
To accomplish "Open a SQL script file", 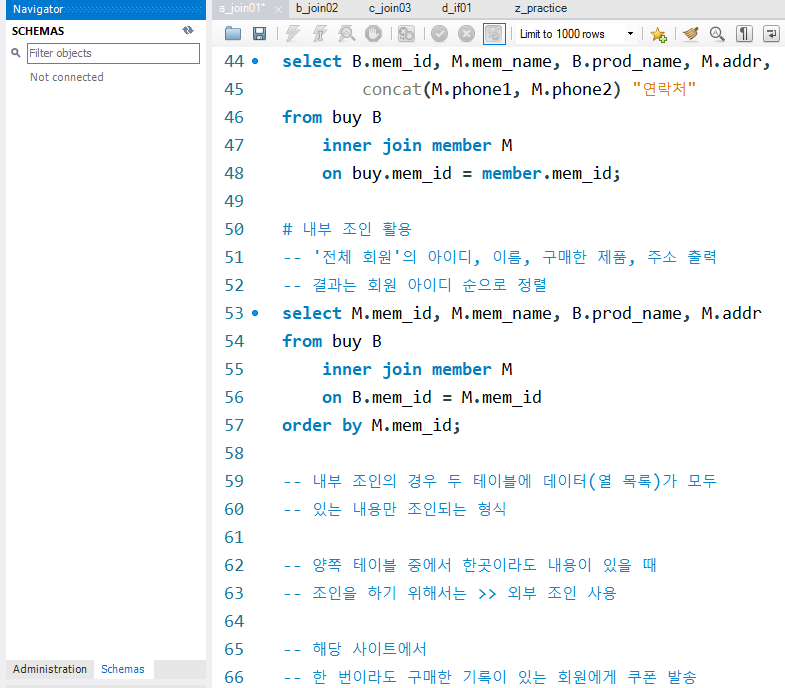I will [233, 34].
